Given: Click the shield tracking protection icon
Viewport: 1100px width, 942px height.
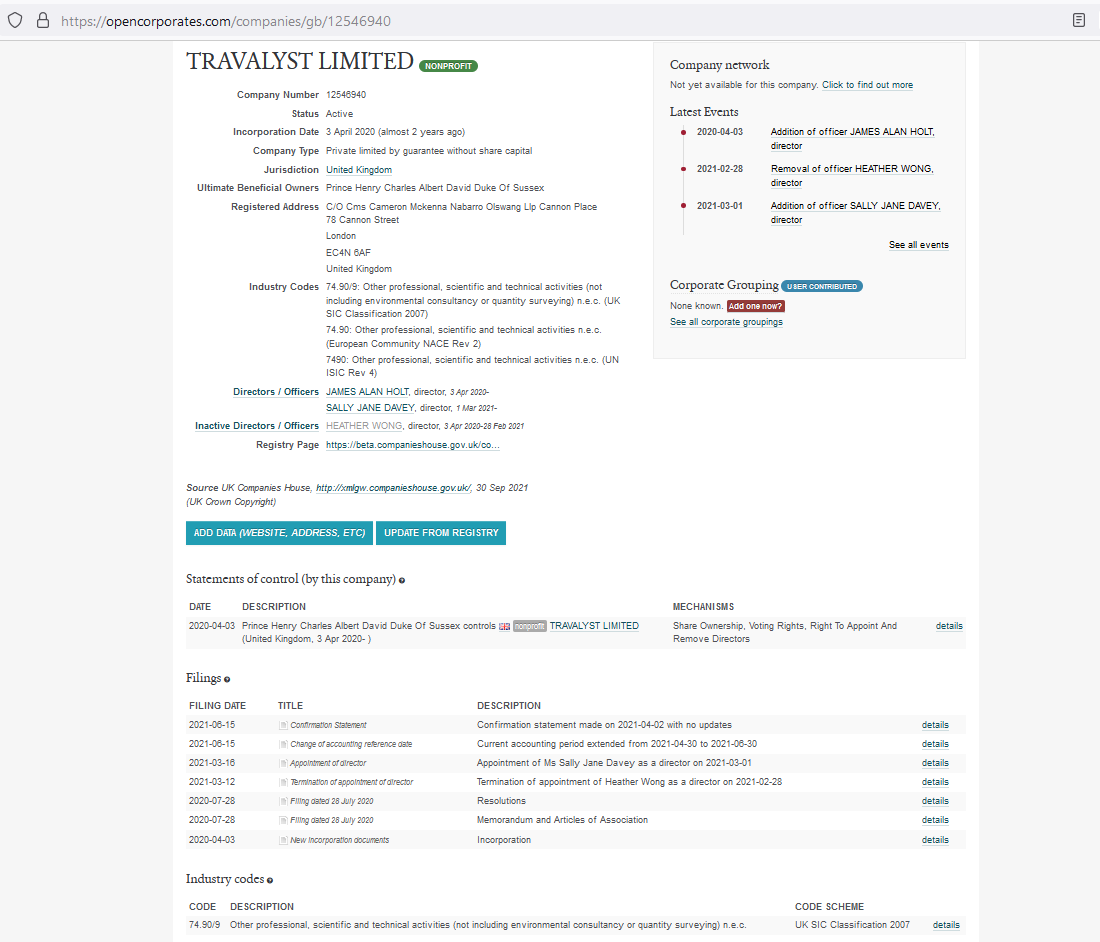Looking at the screenshot, I should click(15, 20).
